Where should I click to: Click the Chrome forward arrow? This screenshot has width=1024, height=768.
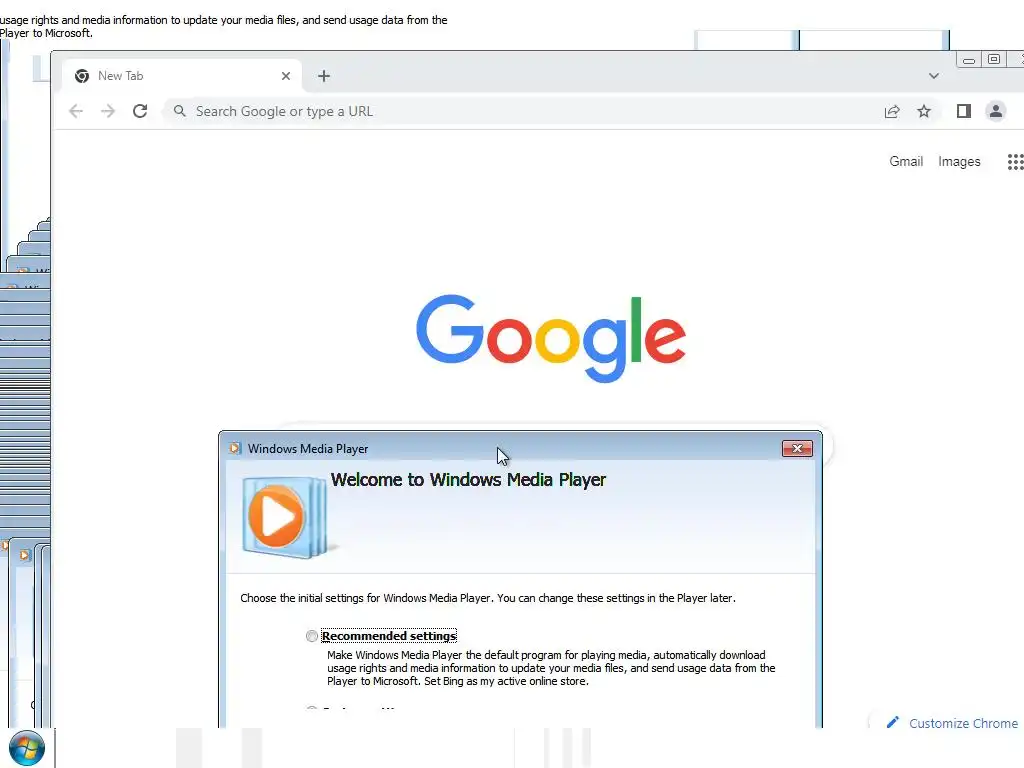108,111
